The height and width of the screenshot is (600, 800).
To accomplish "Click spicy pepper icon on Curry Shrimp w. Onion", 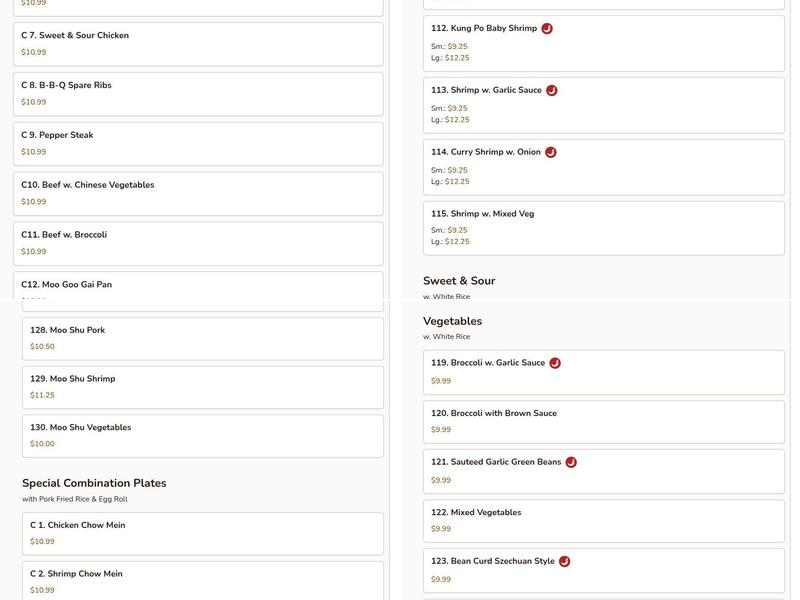I will point(551,153).
